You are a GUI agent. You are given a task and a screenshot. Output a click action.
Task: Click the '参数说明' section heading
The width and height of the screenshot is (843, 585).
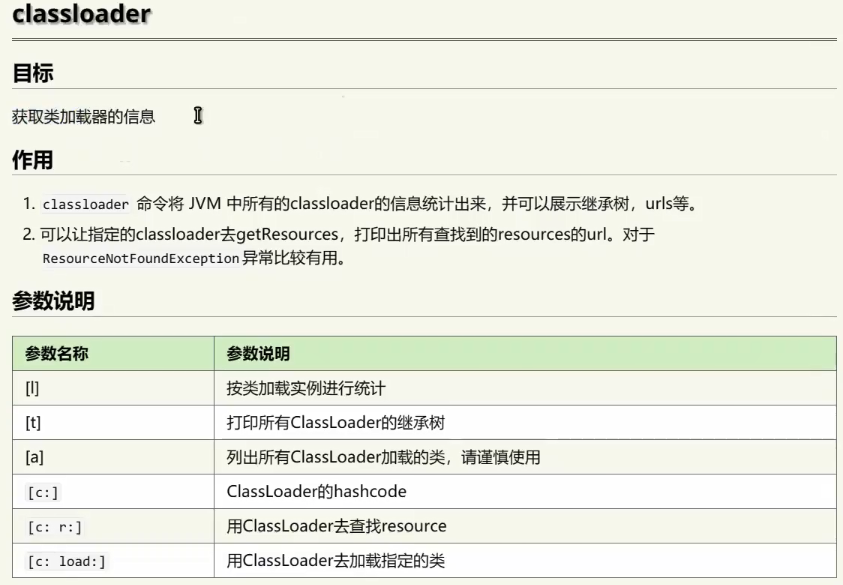(x=53, y=301)
